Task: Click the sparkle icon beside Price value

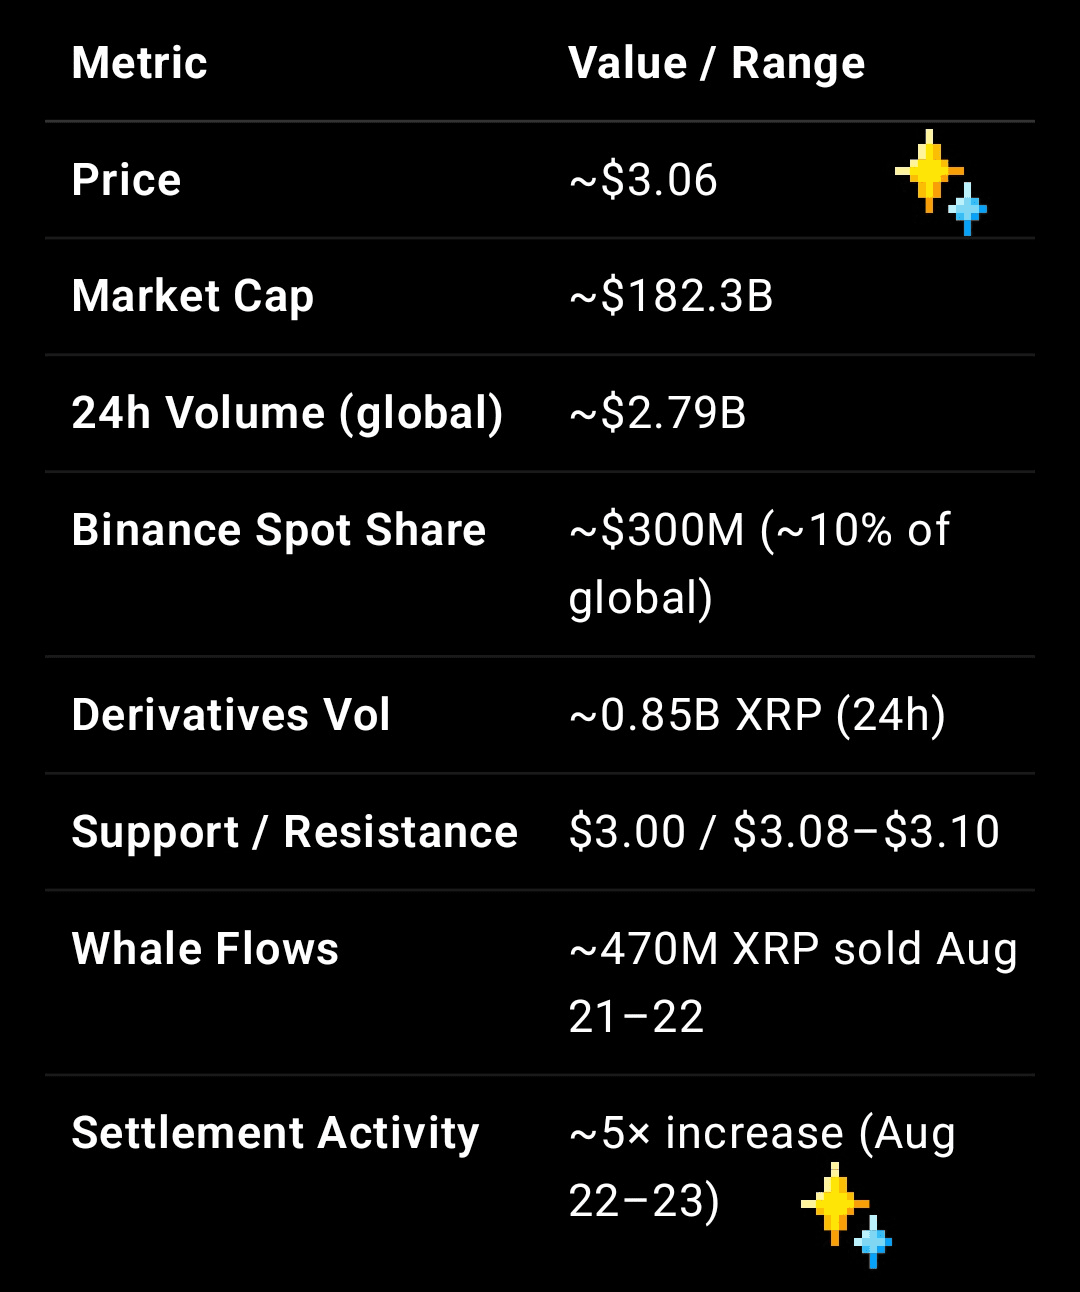Action: 941,182
